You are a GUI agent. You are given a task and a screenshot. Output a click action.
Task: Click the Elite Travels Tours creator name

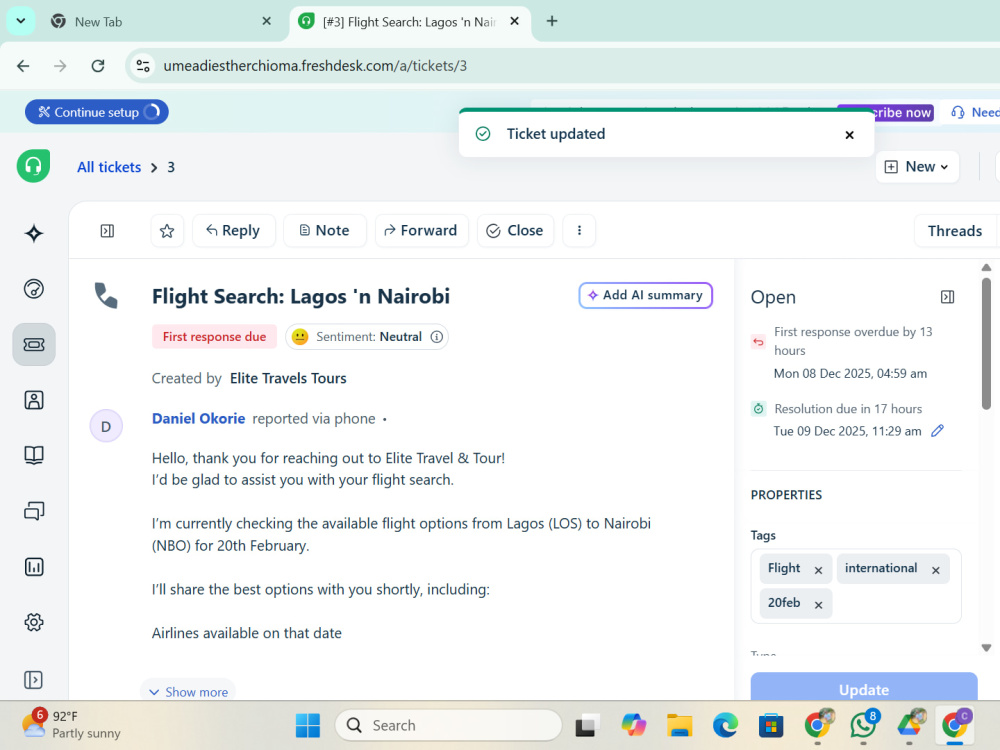(288, 378)
